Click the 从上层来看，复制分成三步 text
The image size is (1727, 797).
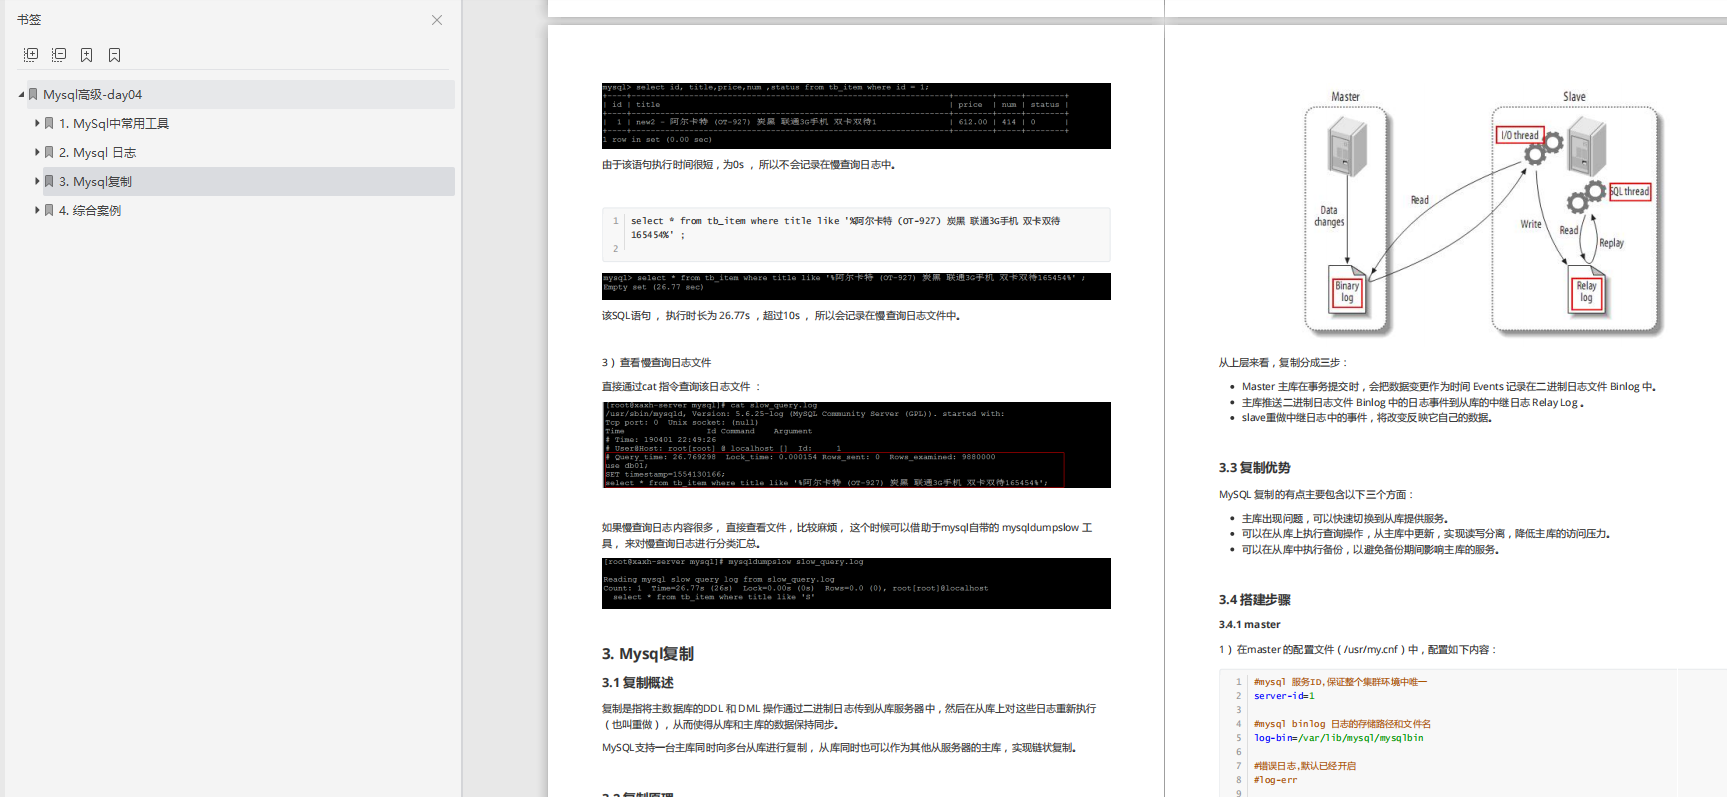pos(1283,363)
